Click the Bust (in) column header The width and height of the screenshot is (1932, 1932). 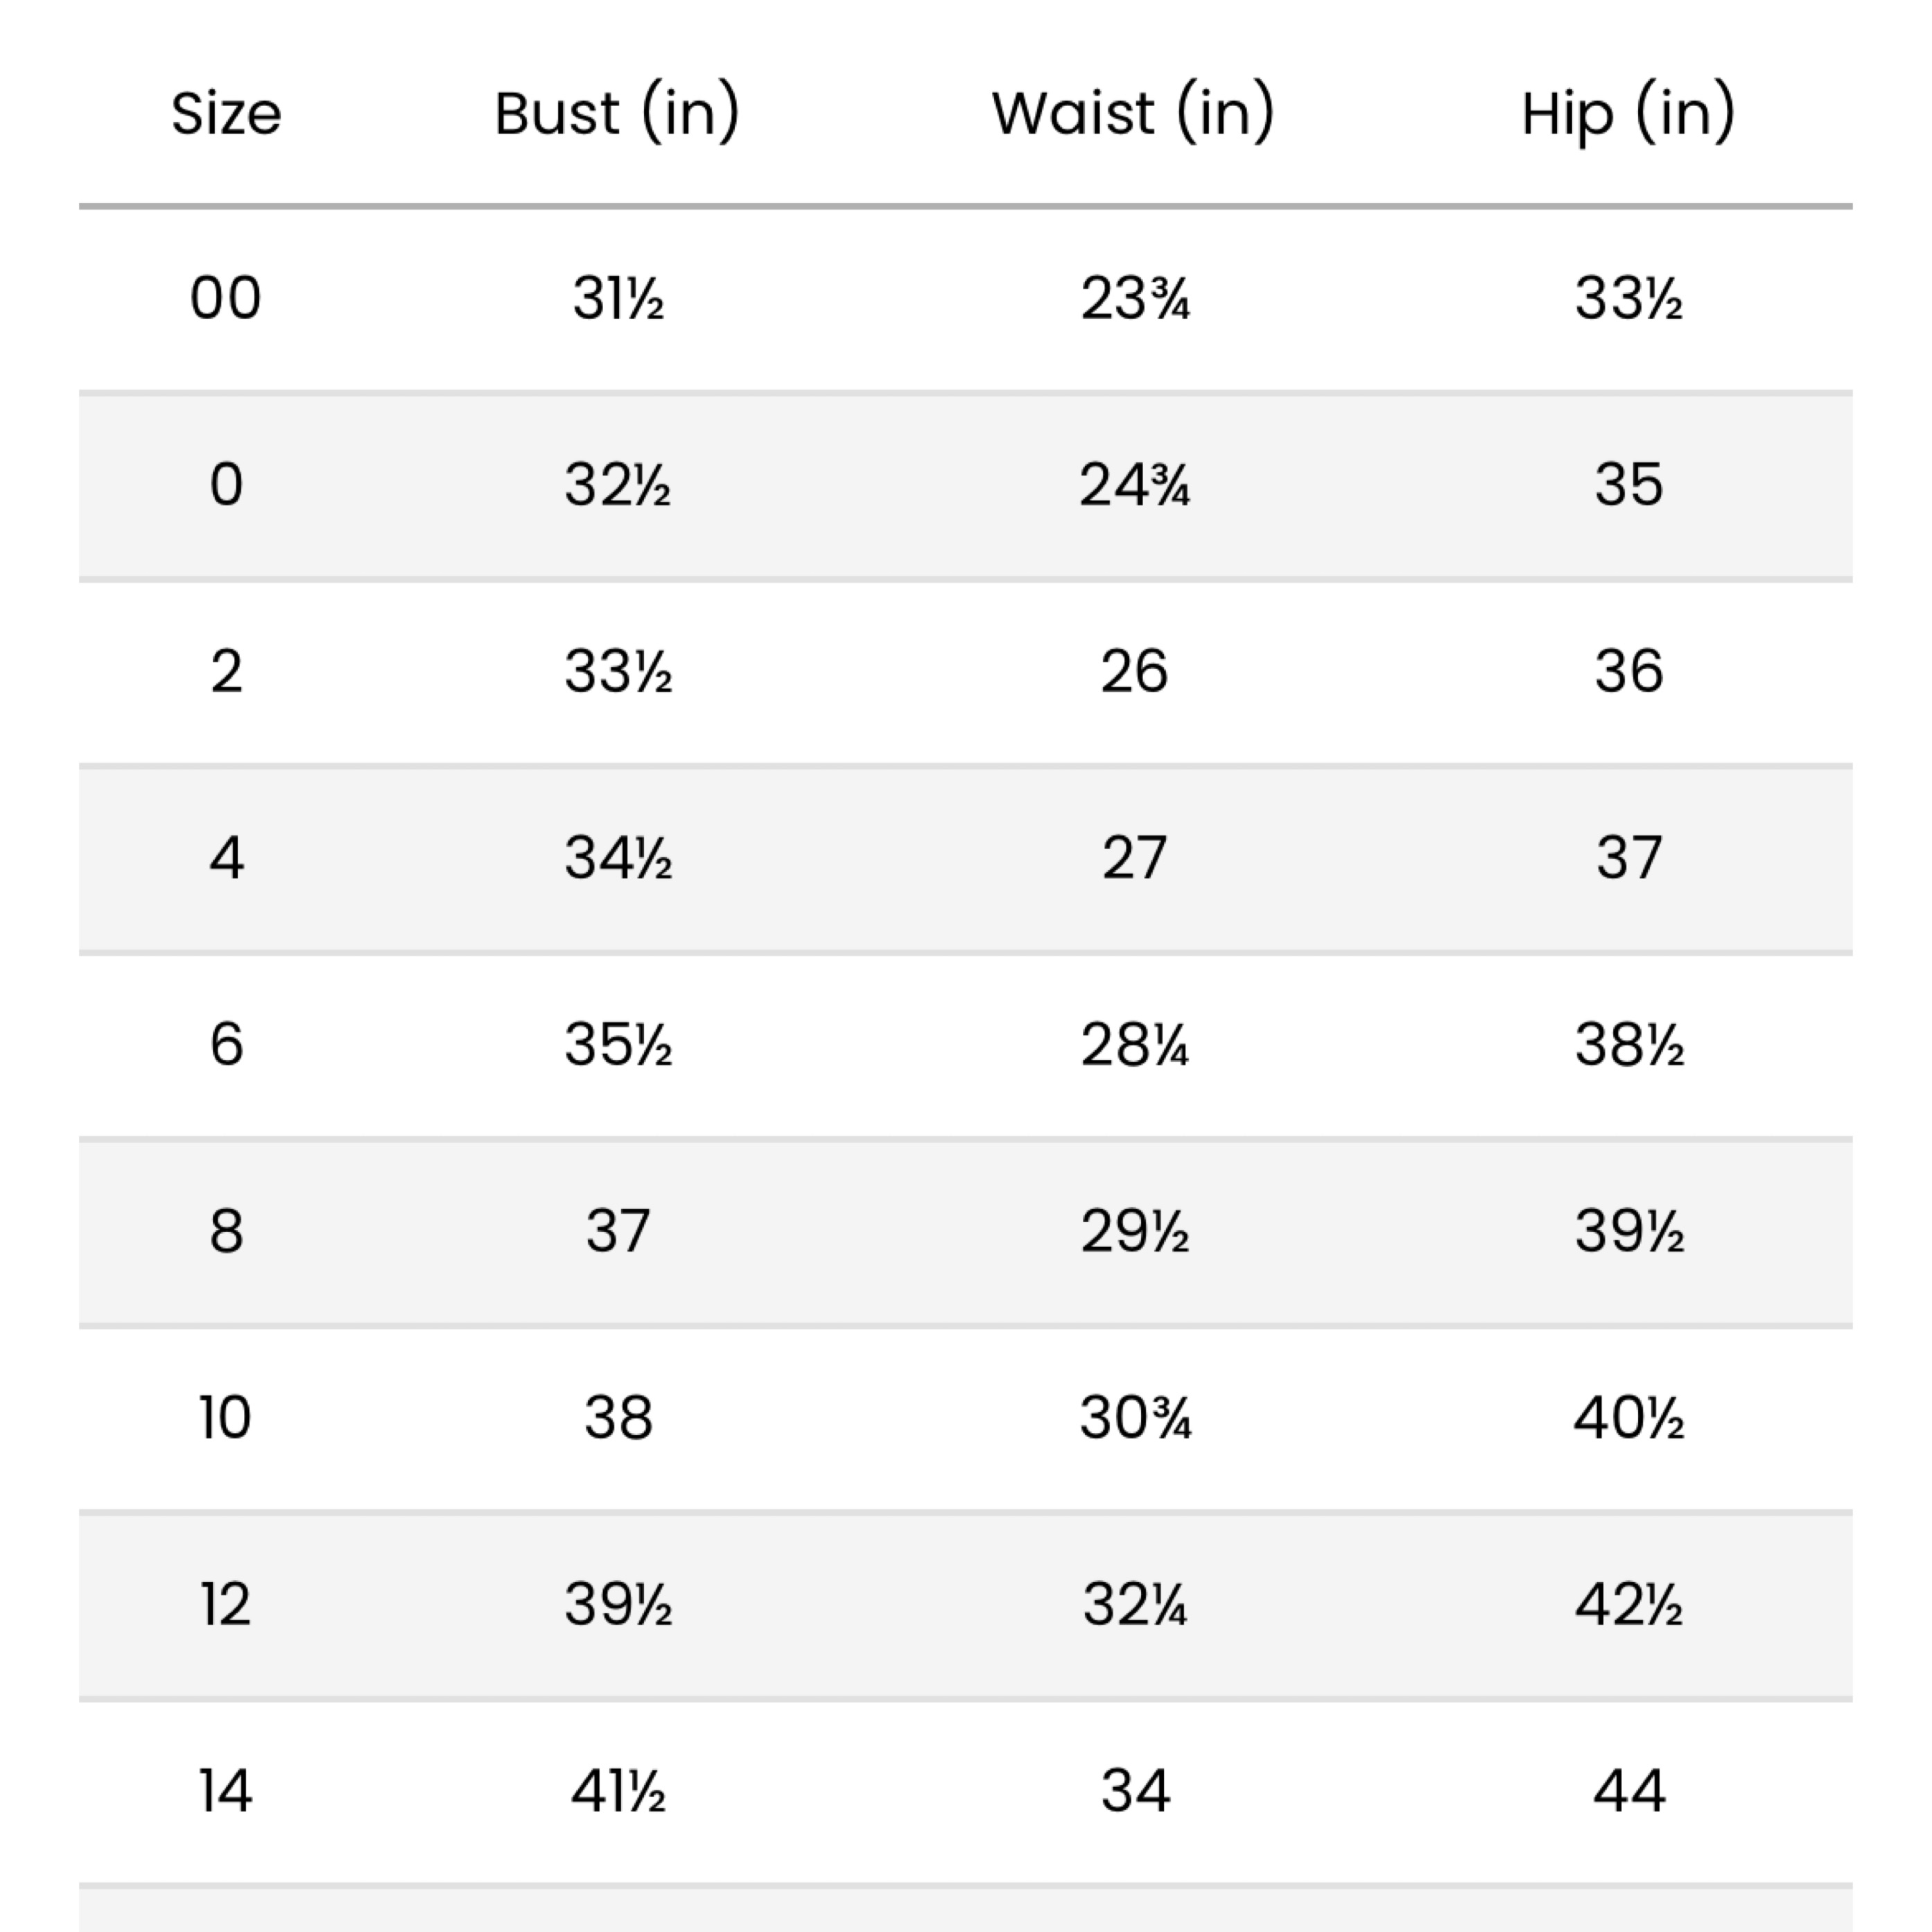[x=617, y=113]
